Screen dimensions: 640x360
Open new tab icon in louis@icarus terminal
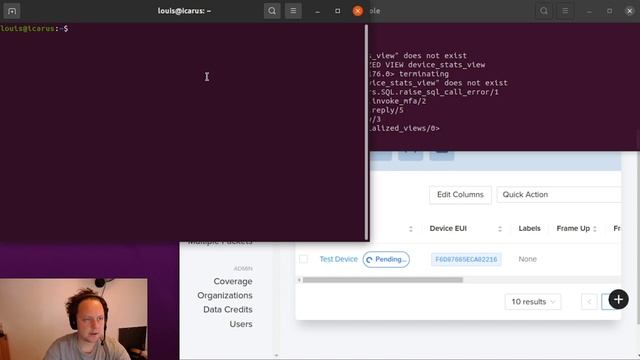[x=12, y=11]
